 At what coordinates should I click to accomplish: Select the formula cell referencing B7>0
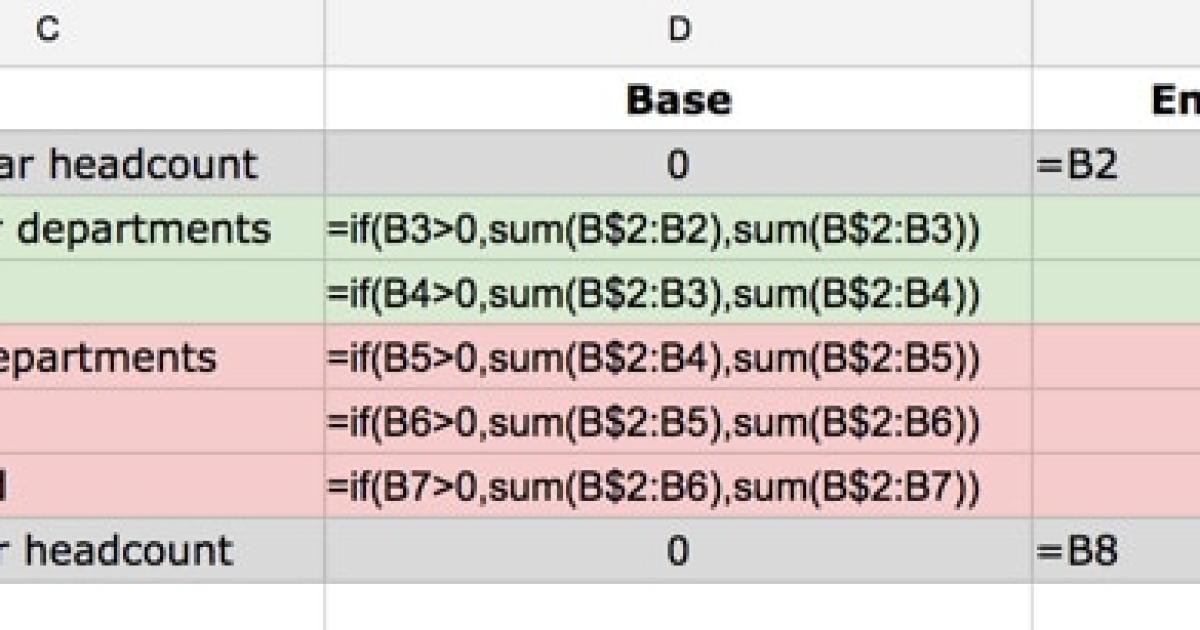coord(680,488)
